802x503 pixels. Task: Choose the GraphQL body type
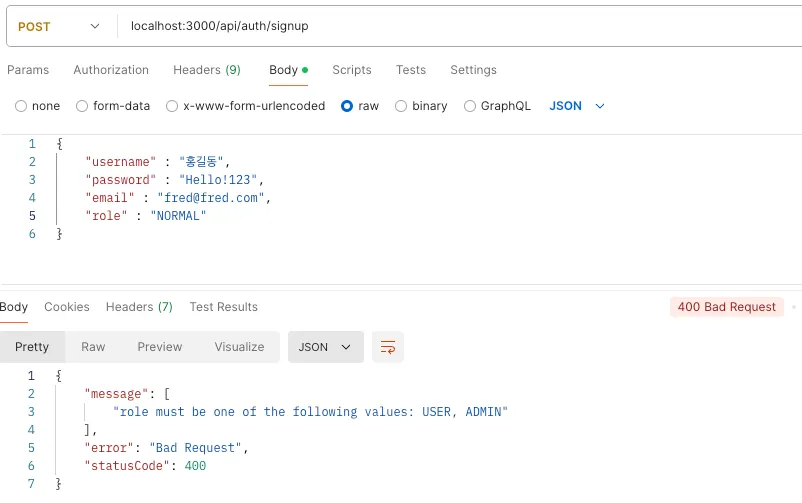coord(470,106)
